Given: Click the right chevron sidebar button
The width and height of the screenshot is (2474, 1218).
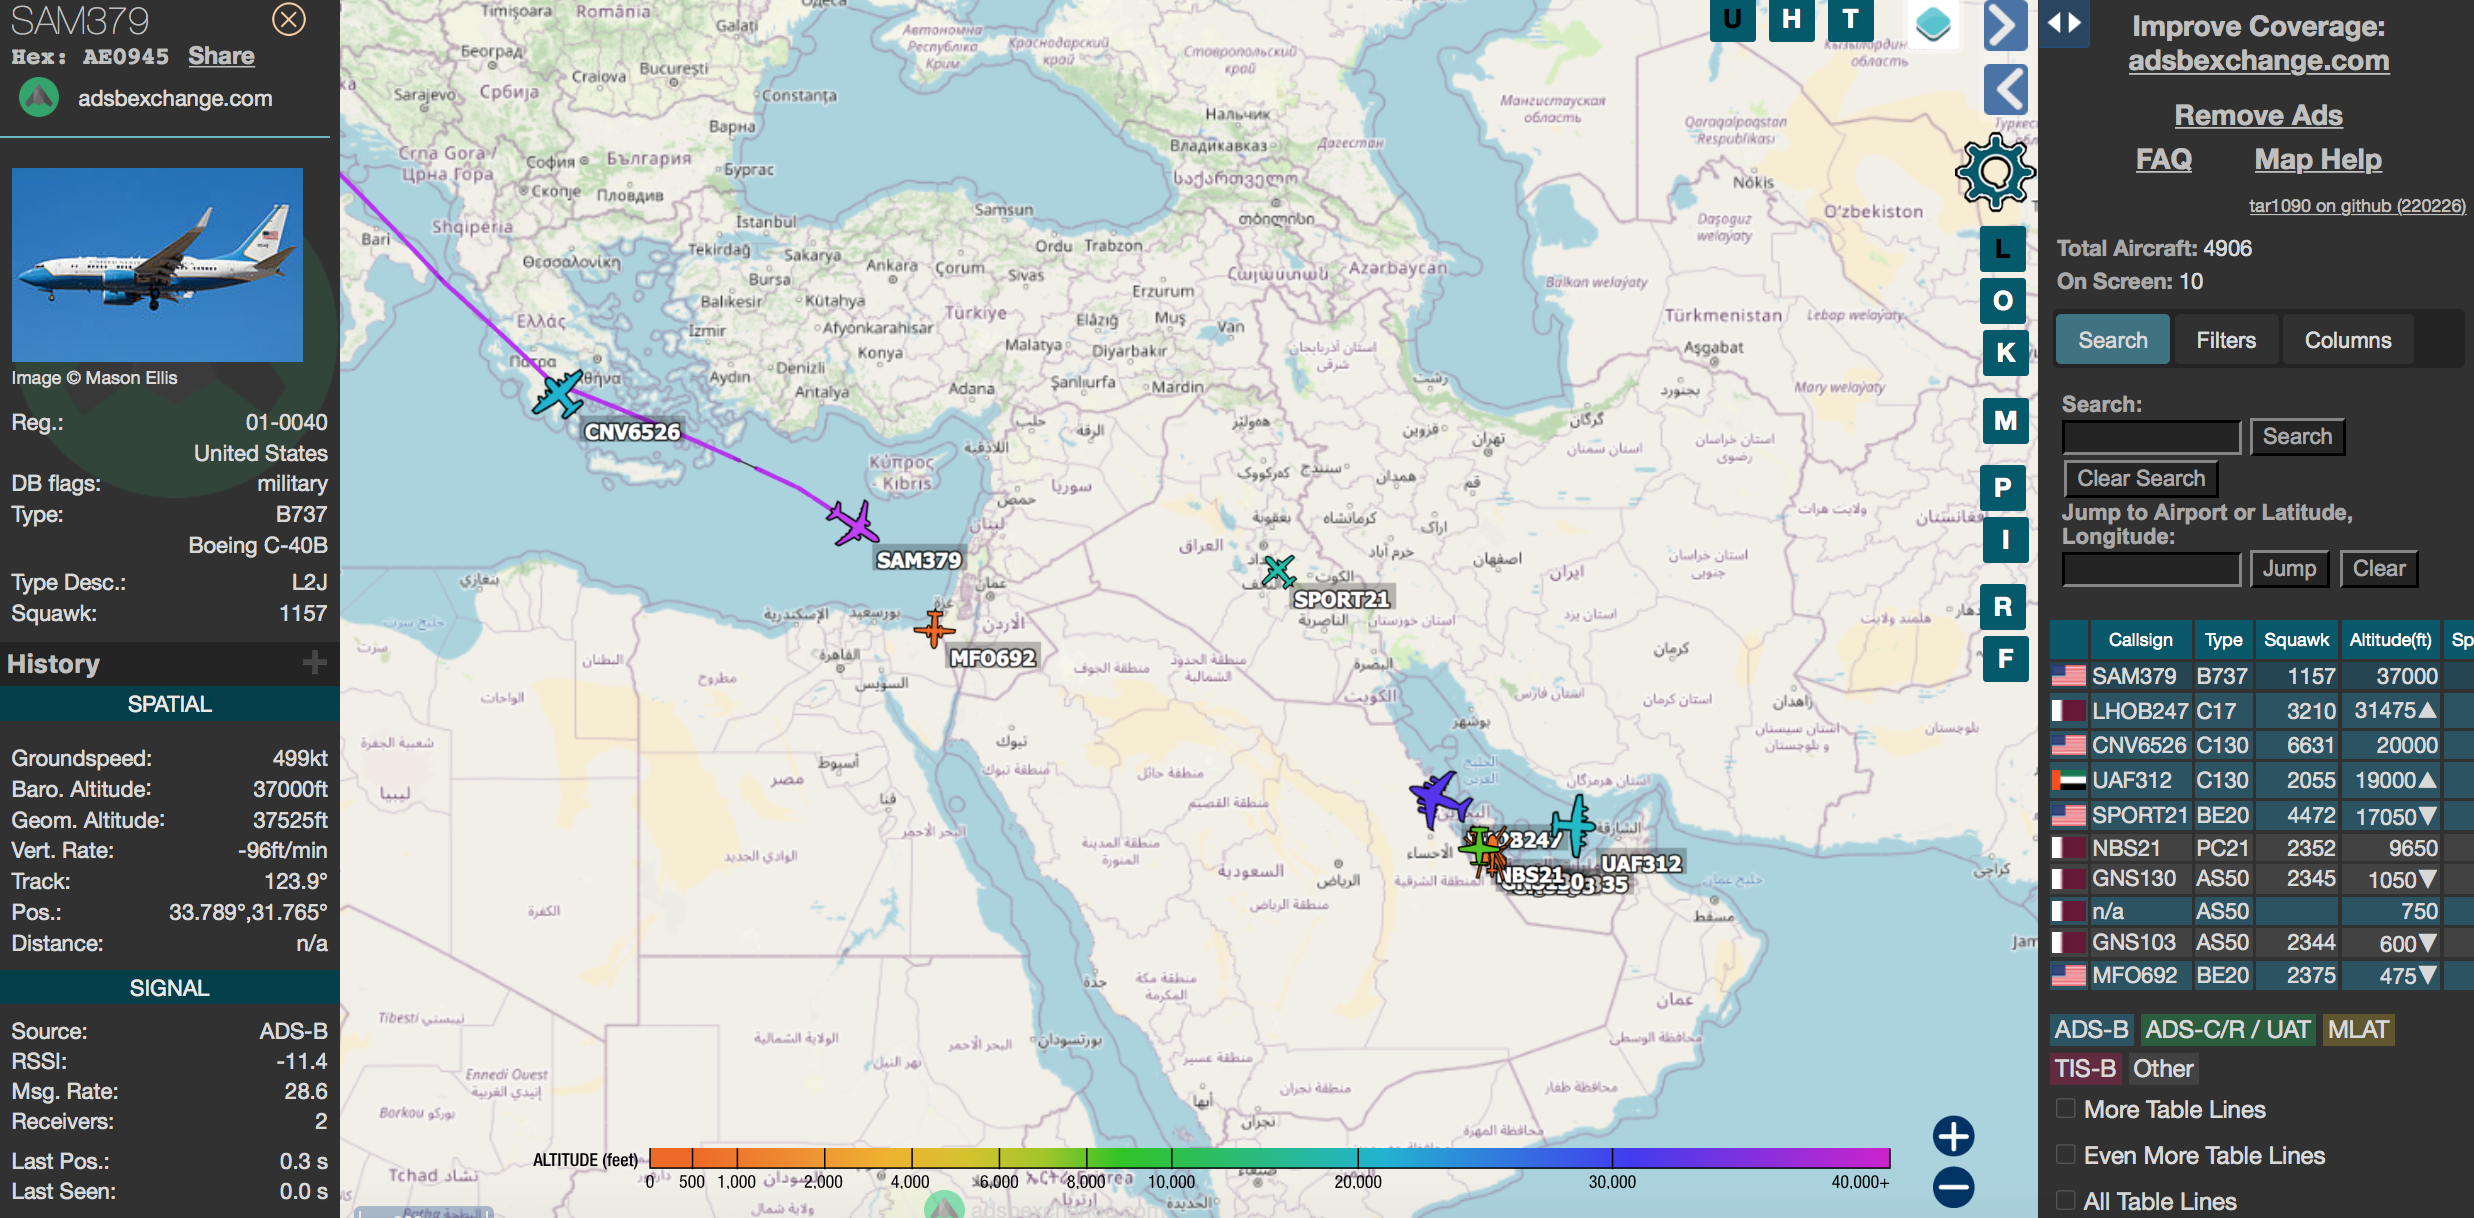Looking at the screenshot, I should pos(2005,25).
